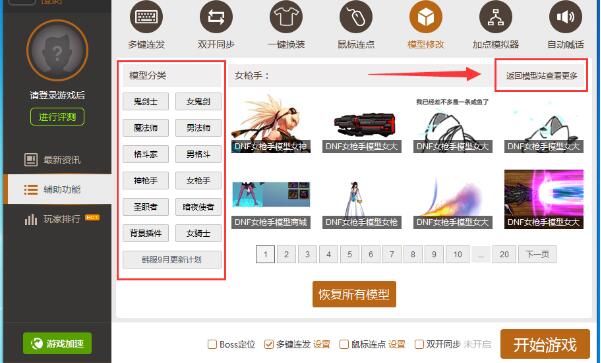
Task: Switch to 最新资讯 sidebar tab
Action: (57, 159)
